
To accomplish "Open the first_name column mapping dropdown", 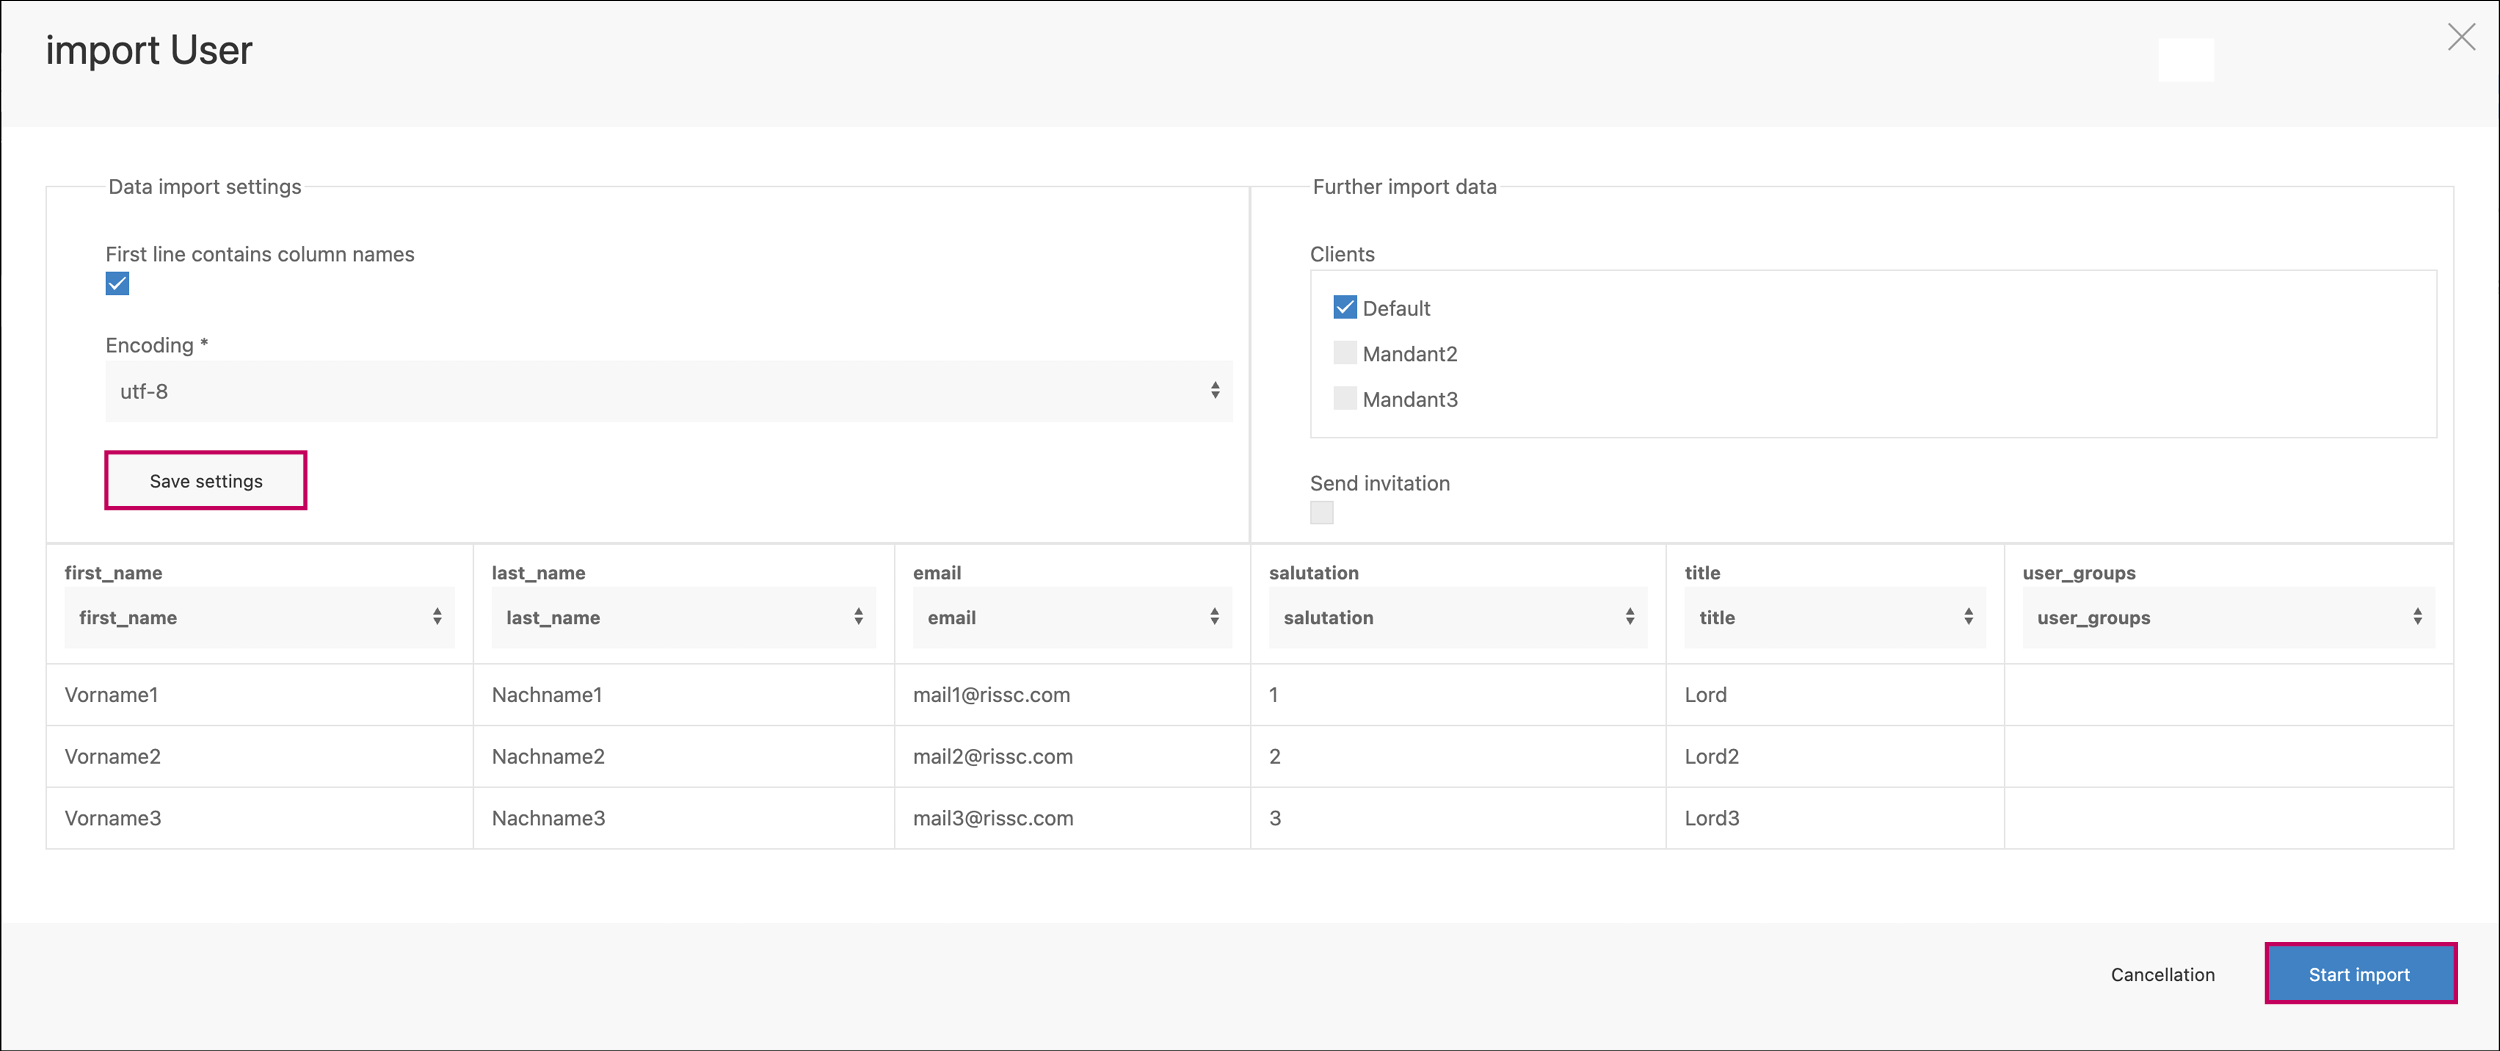I will 259,618.
